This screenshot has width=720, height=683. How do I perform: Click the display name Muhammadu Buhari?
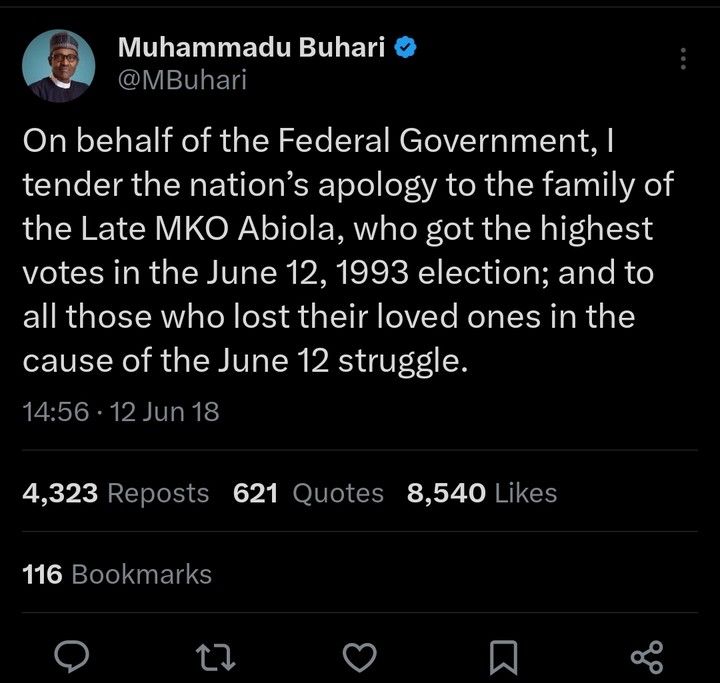(x=251, y=47)
